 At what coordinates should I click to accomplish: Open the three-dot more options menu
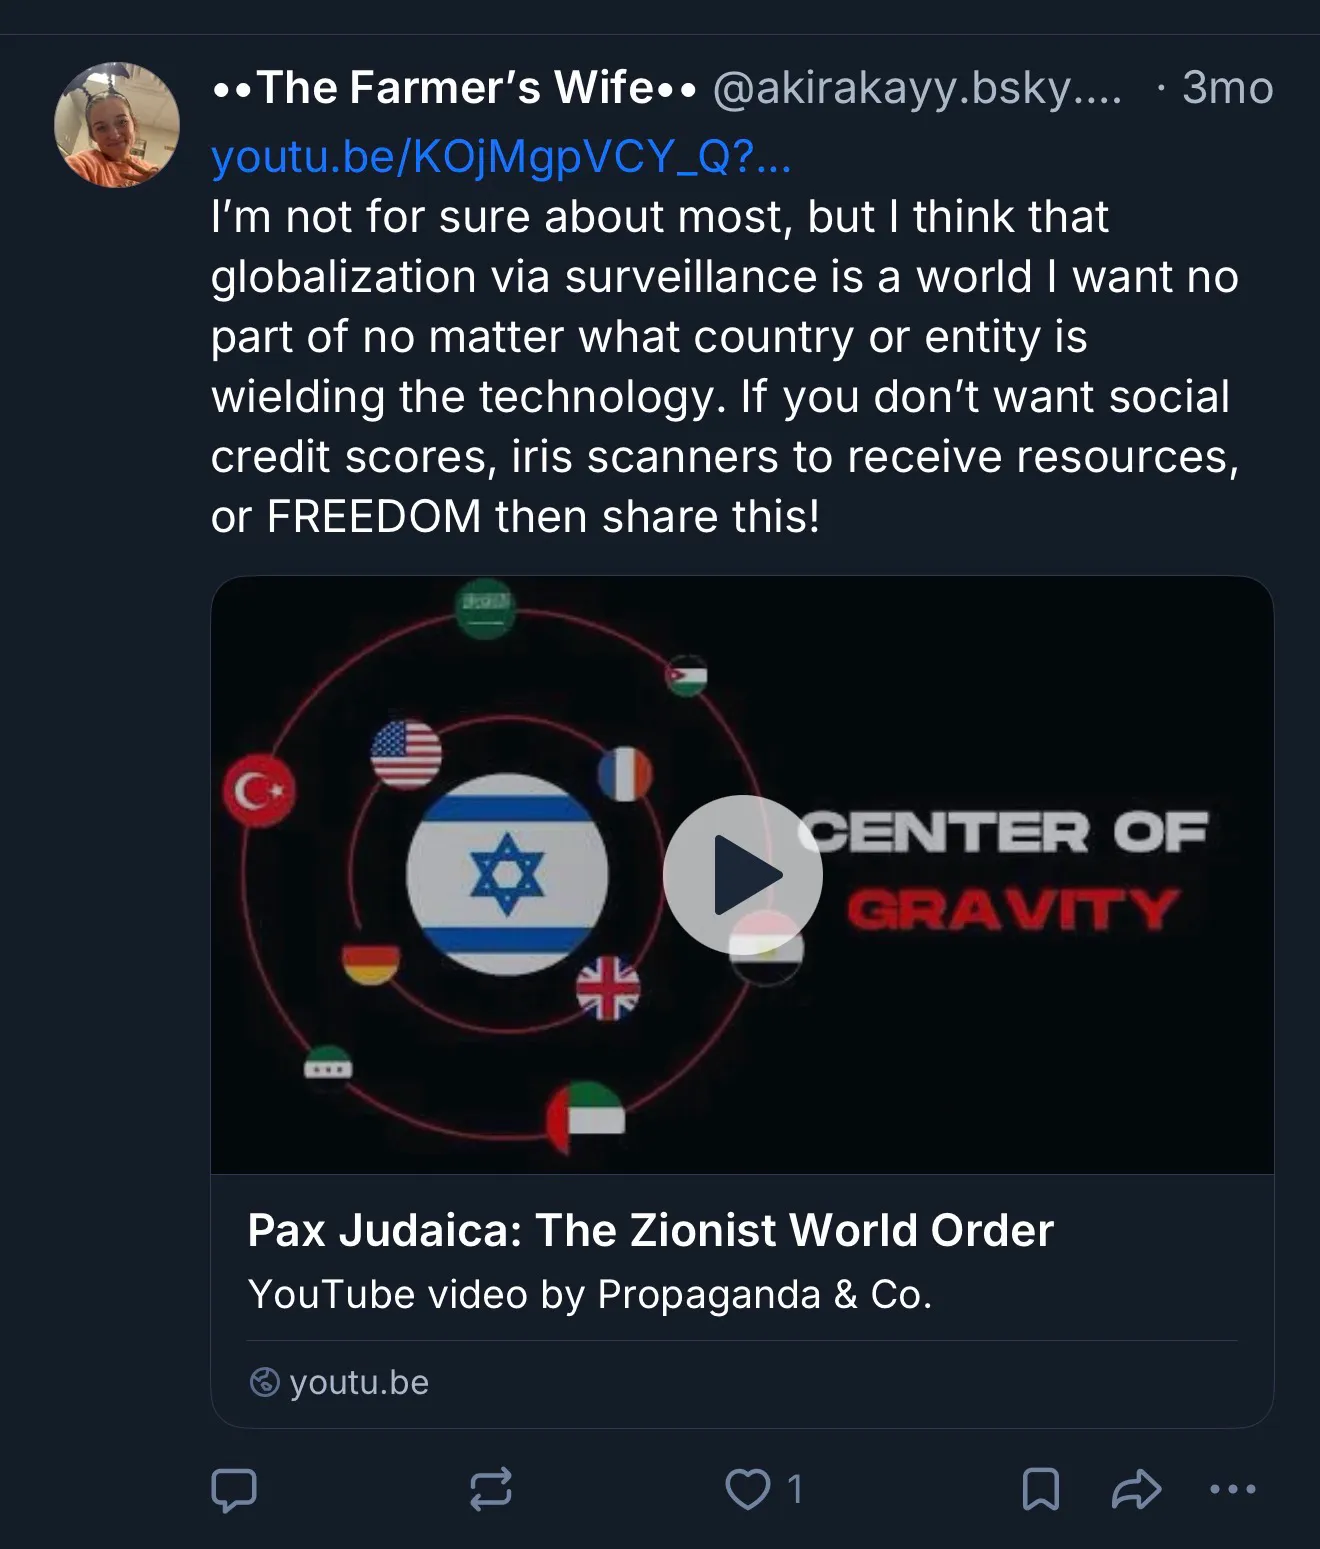(x=1232, y=1489)
